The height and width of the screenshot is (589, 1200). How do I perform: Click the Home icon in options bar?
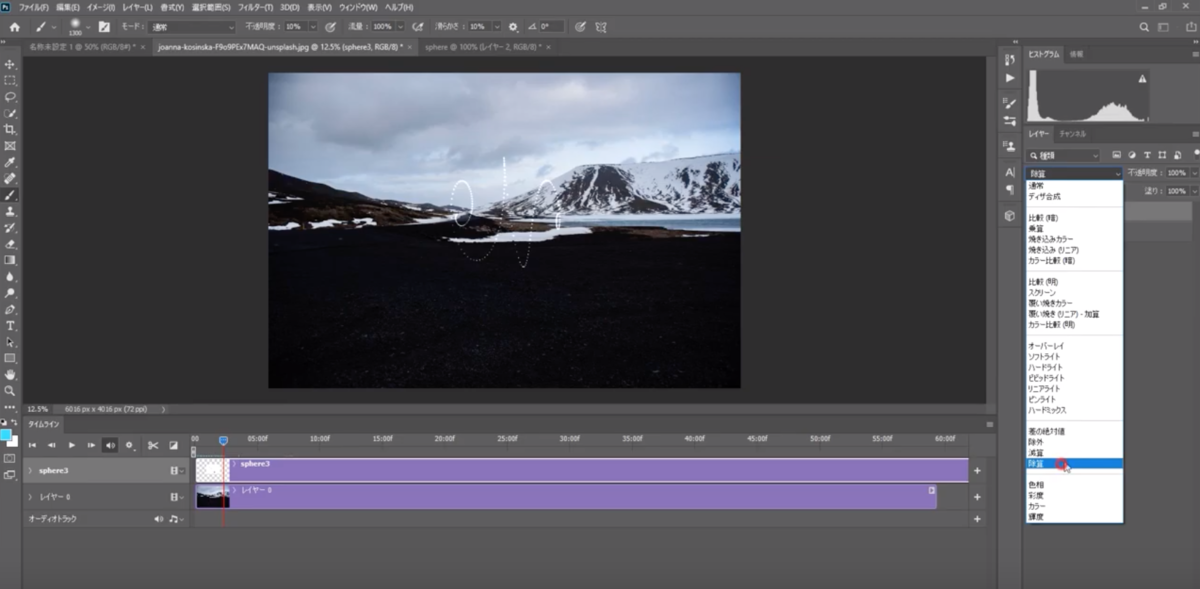14,26
